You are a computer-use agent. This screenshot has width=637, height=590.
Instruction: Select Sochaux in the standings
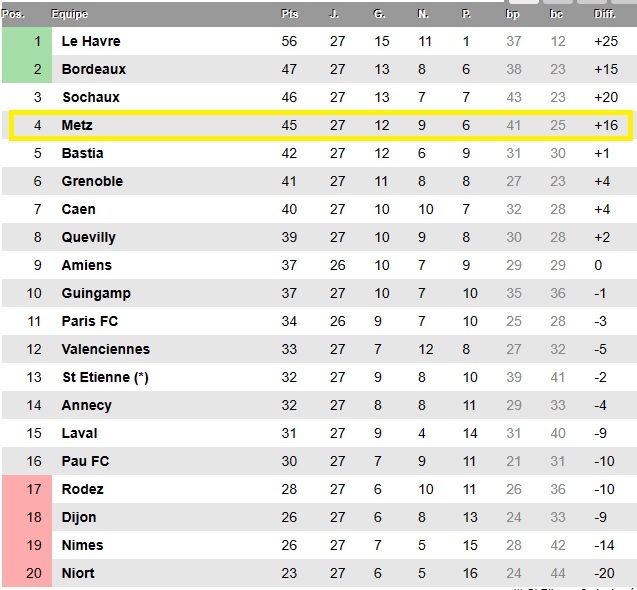91,97
